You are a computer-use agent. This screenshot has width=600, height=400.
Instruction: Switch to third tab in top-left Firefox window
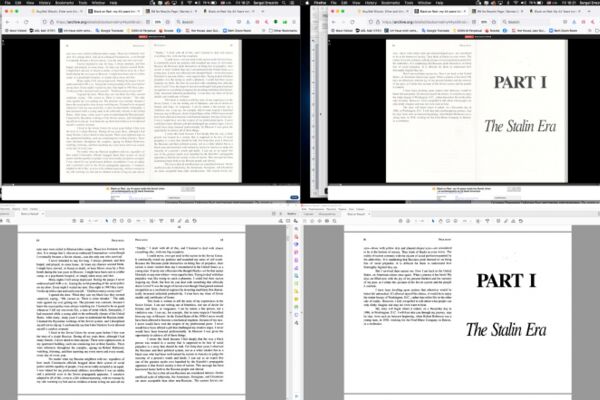[171, 11]
